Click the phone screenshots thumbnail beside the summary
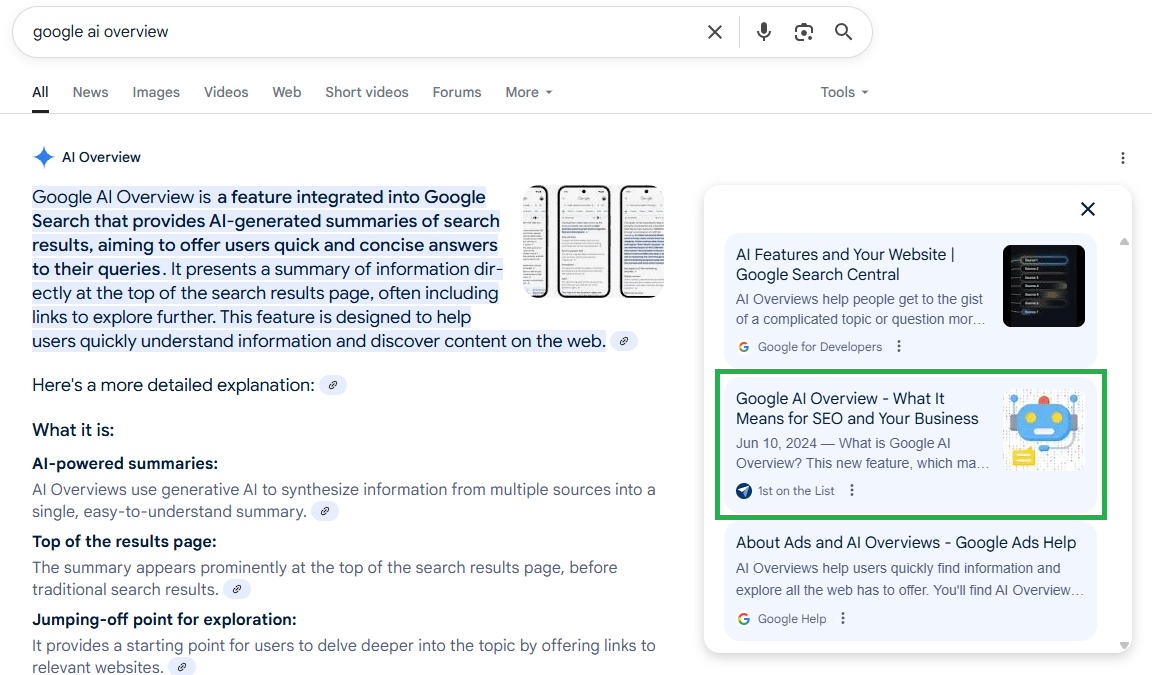This screenshot has width=1152, height=675. [594, 240]
